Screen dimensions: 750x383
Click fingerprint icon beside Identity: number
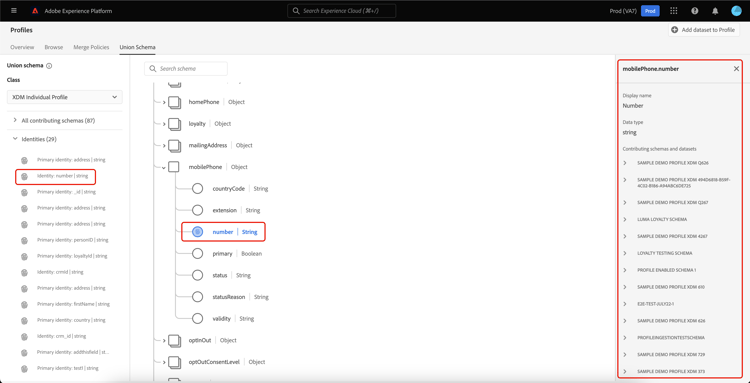(24, 176)
